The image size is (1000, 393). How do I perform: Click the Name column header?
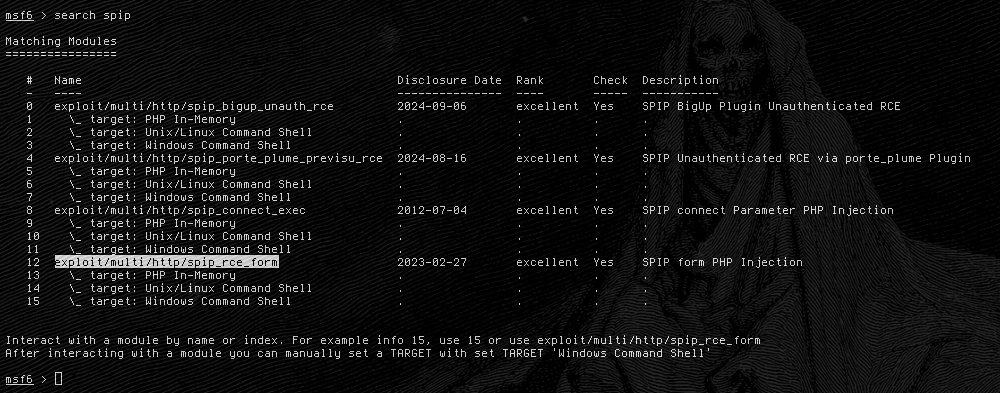point(68,80)
